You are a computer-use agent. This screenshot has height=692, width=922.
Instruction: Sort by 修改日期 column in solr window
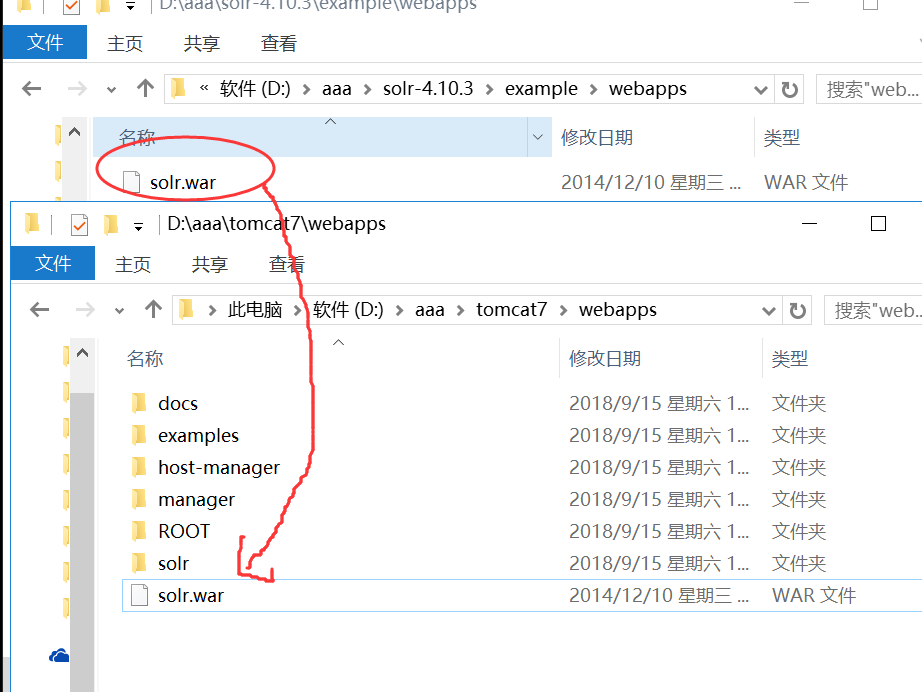point(597,138)
